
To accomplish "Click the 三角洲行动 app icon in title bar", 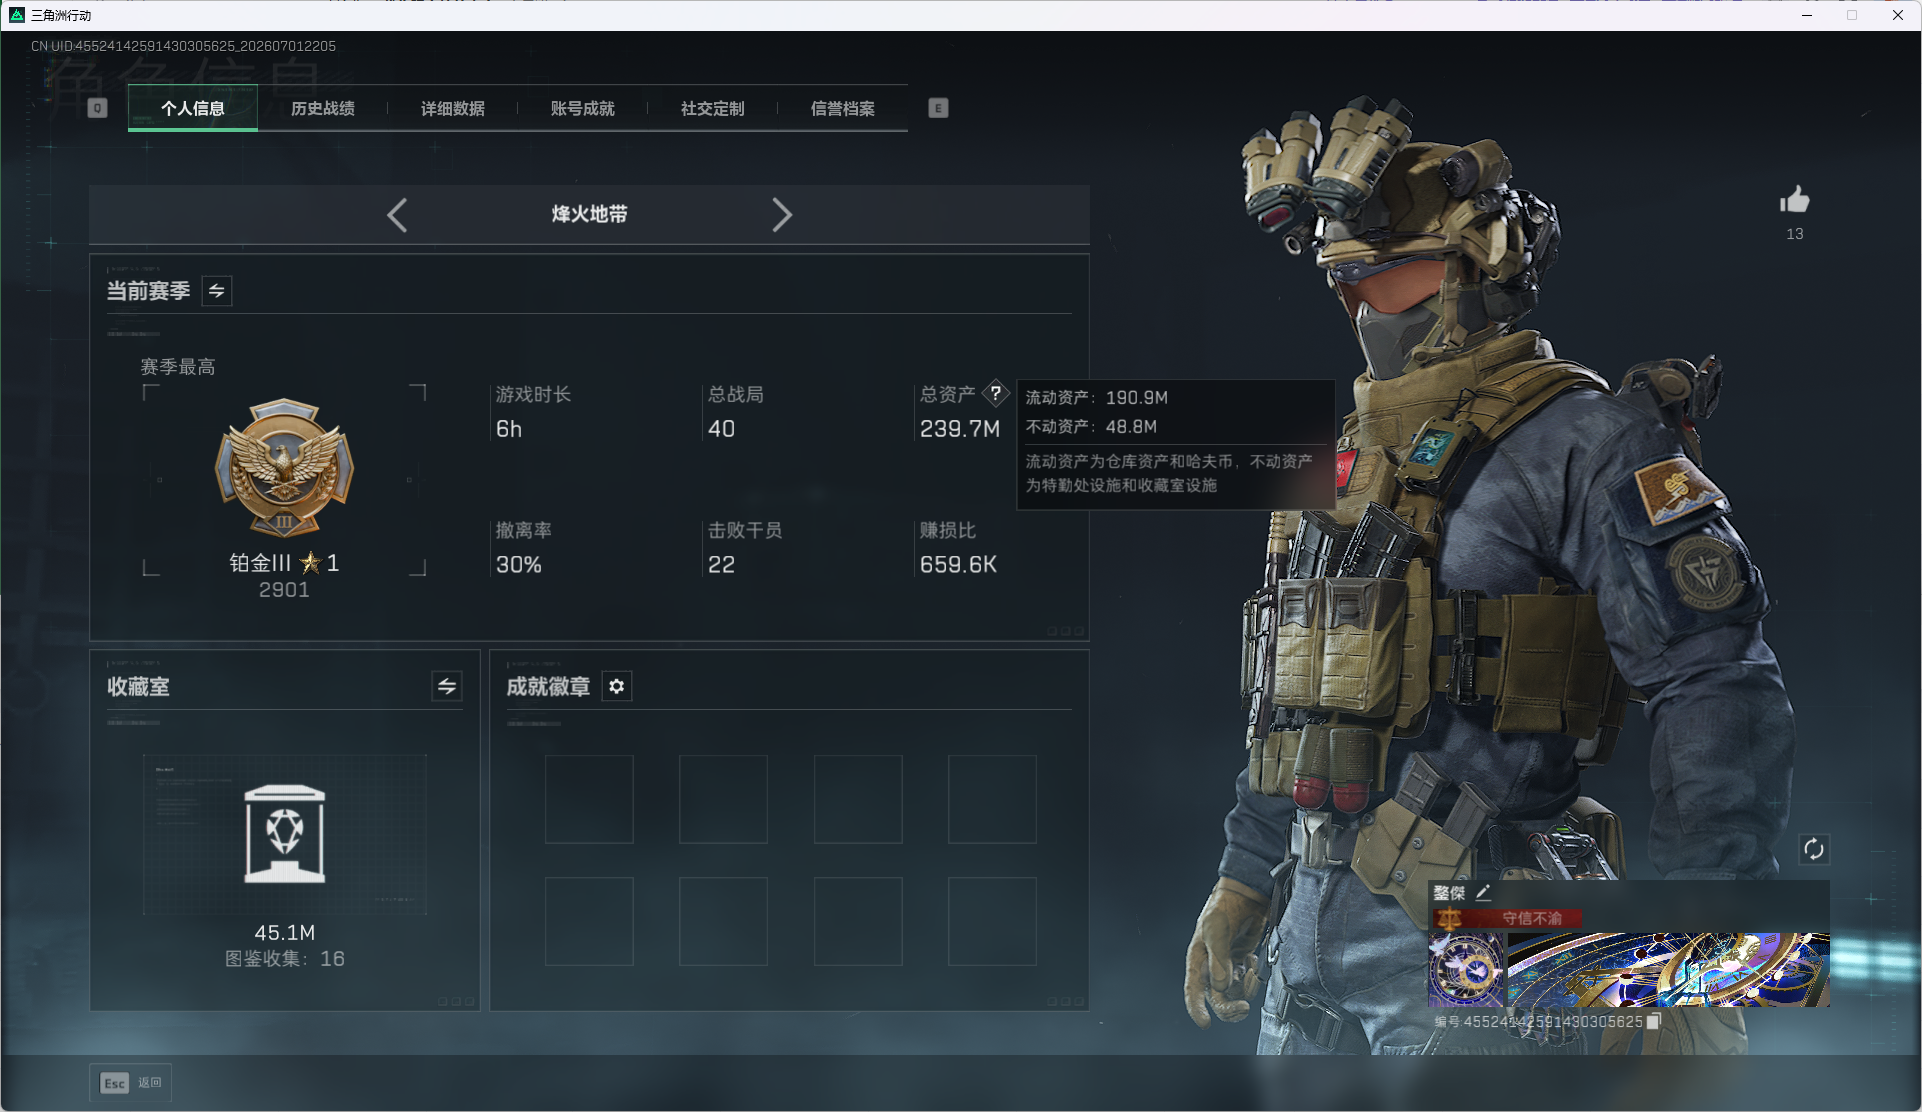I will (x=17, y=15).
